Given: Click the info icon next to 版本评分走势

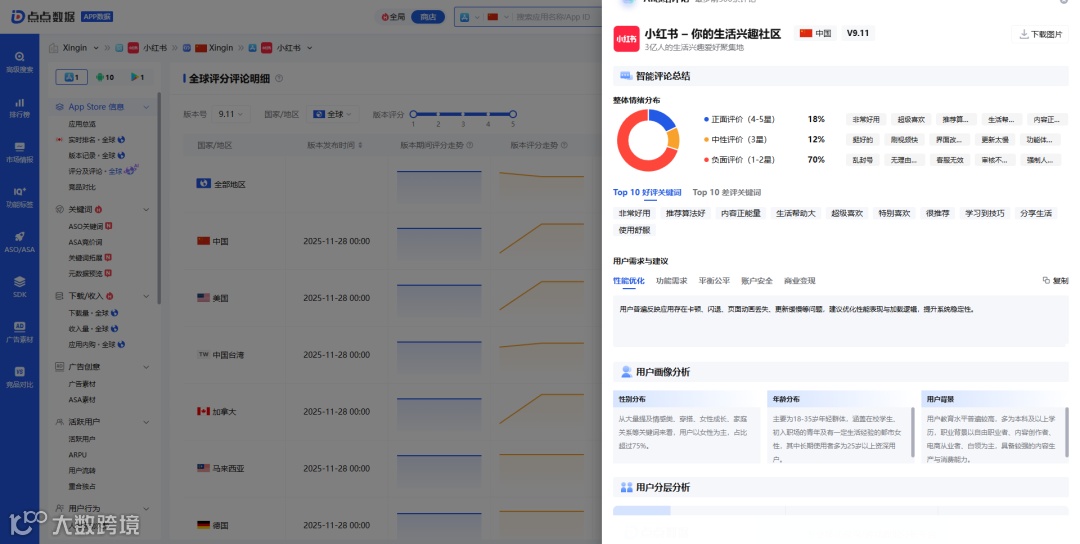Looking at the screenshot, I should 564,145.
